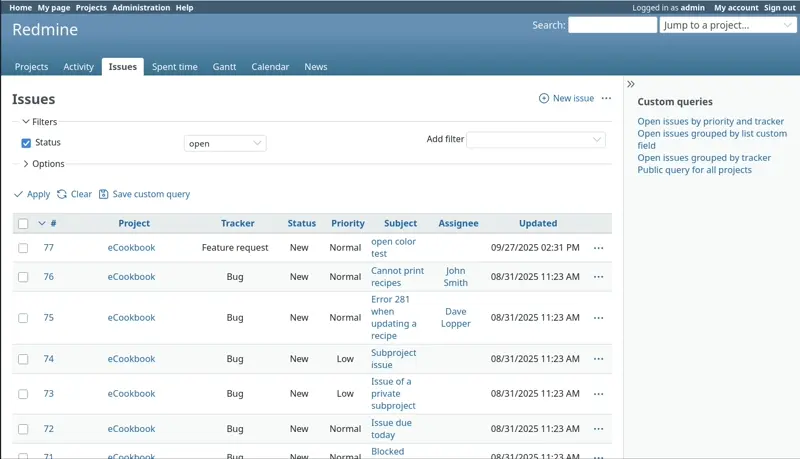Open the Status filter dropdown set to open
The image size is (800, 459).
click(225, 144)
